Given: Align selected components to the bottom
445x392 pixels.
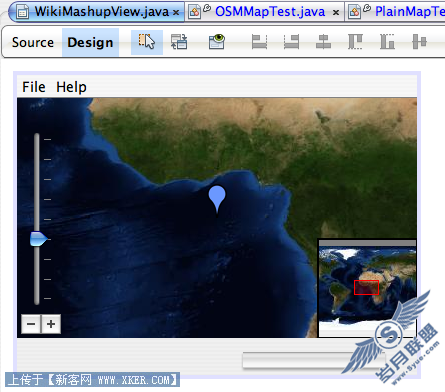Looking at the screenshot, I should point(387,42).
